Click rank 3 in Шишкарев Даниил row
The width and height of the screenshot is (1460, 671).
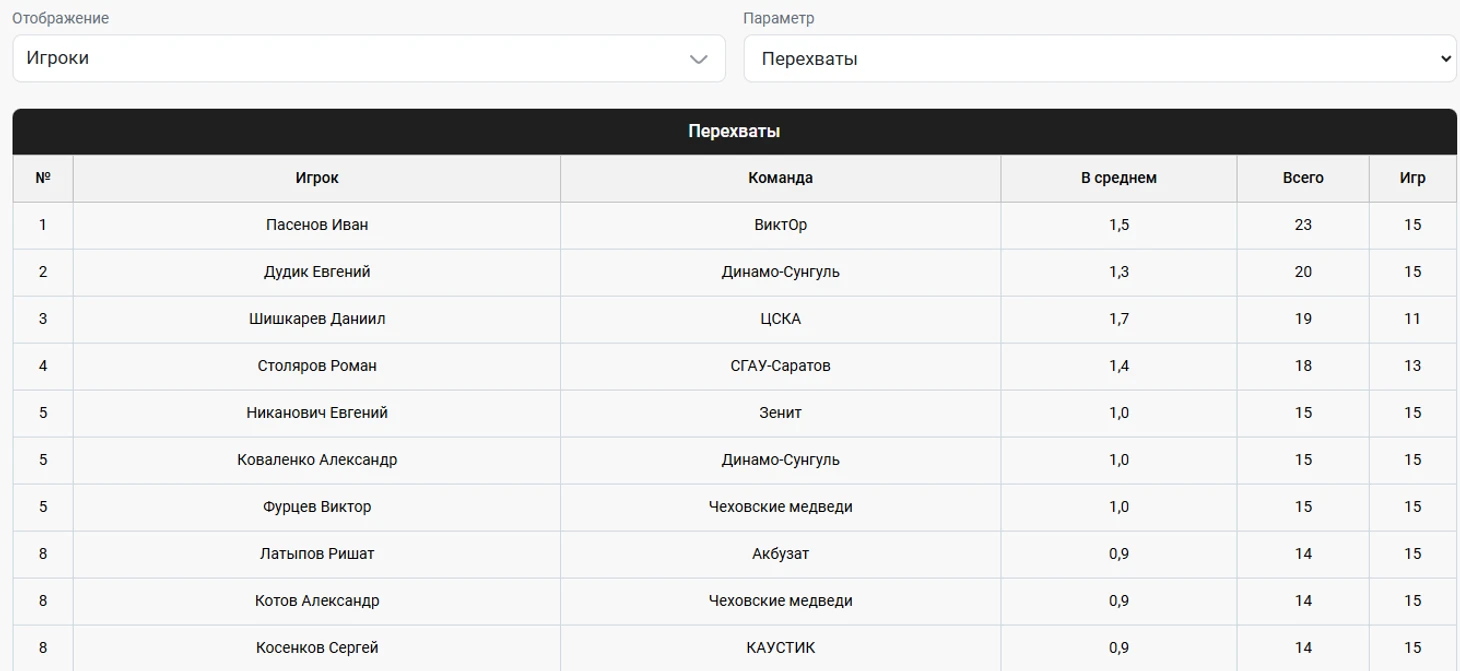43,319
